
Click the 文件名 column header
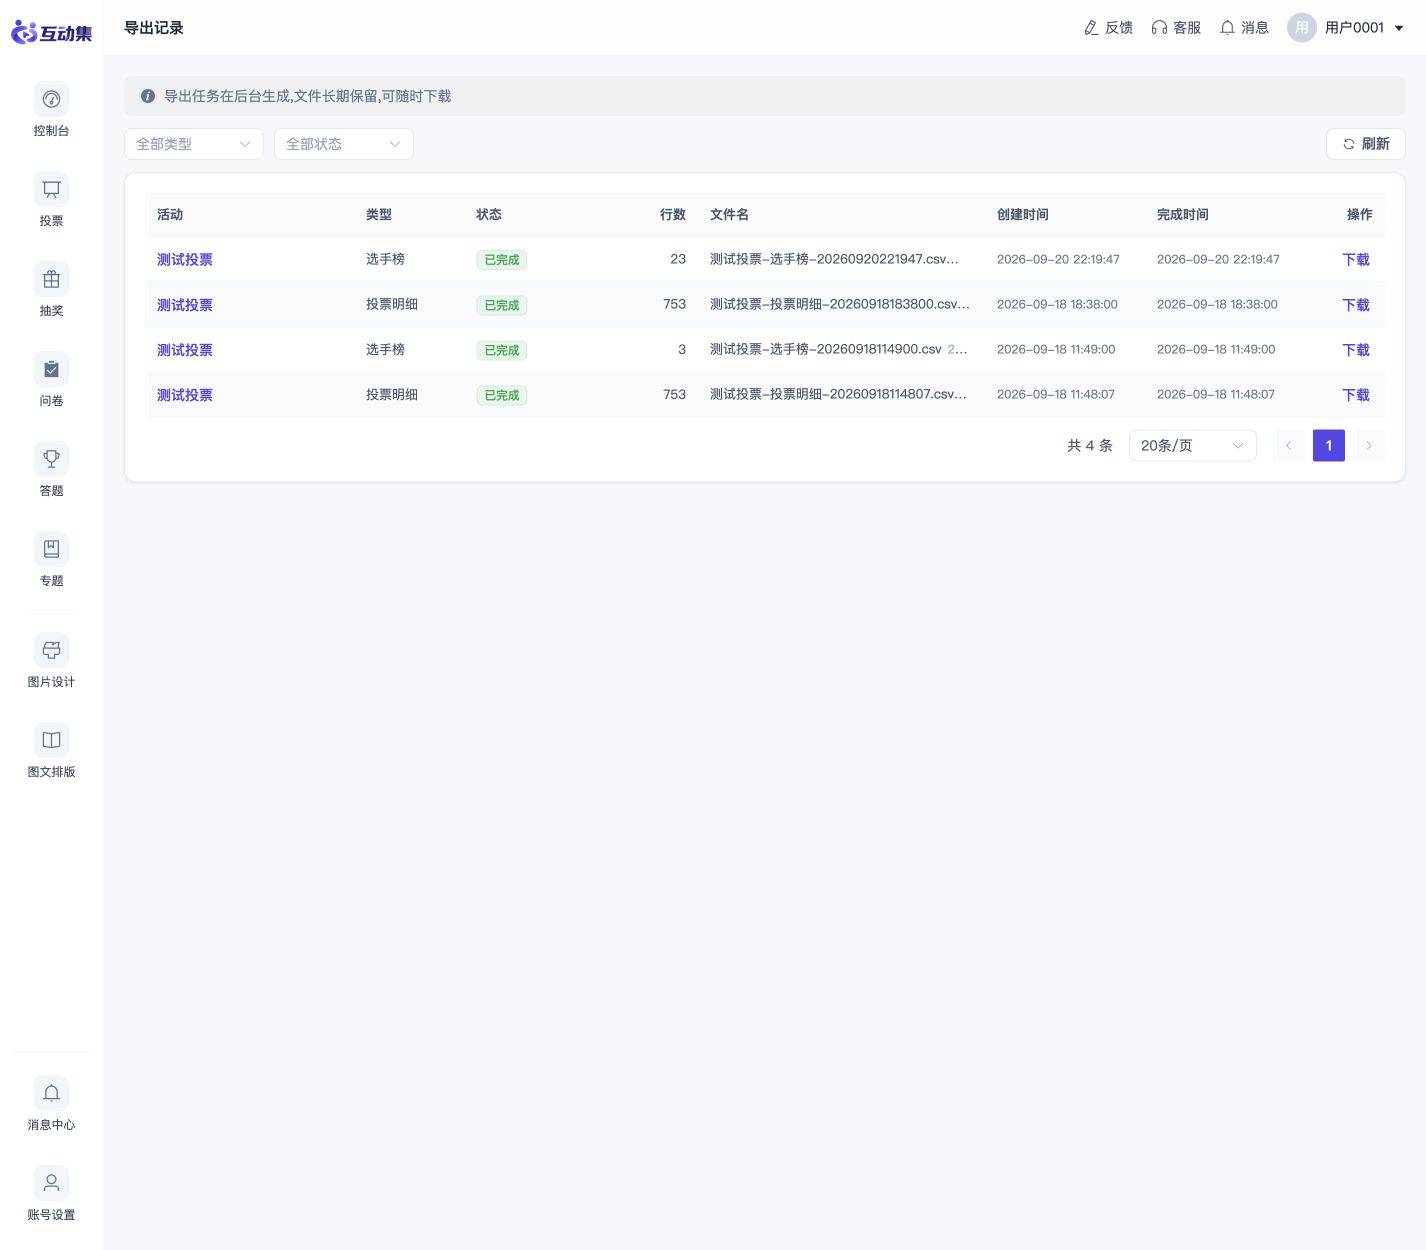(x=729, y=214)
